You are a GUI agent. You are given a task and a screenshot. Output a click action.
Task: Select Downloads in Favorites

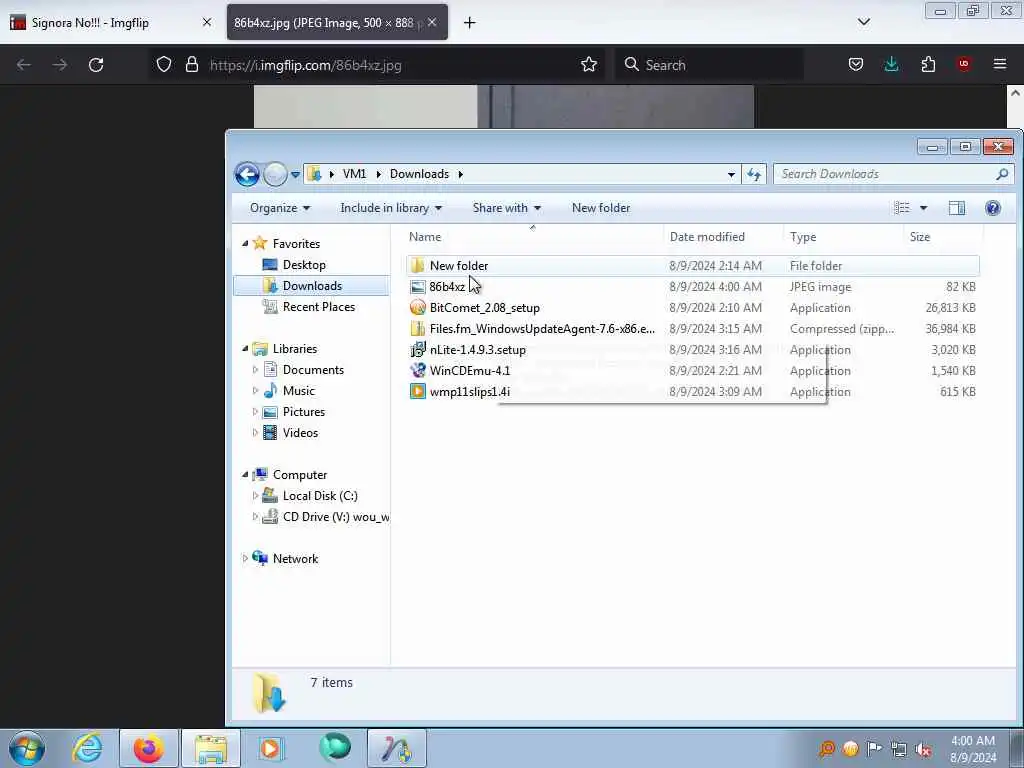click(x=312, y=285)
